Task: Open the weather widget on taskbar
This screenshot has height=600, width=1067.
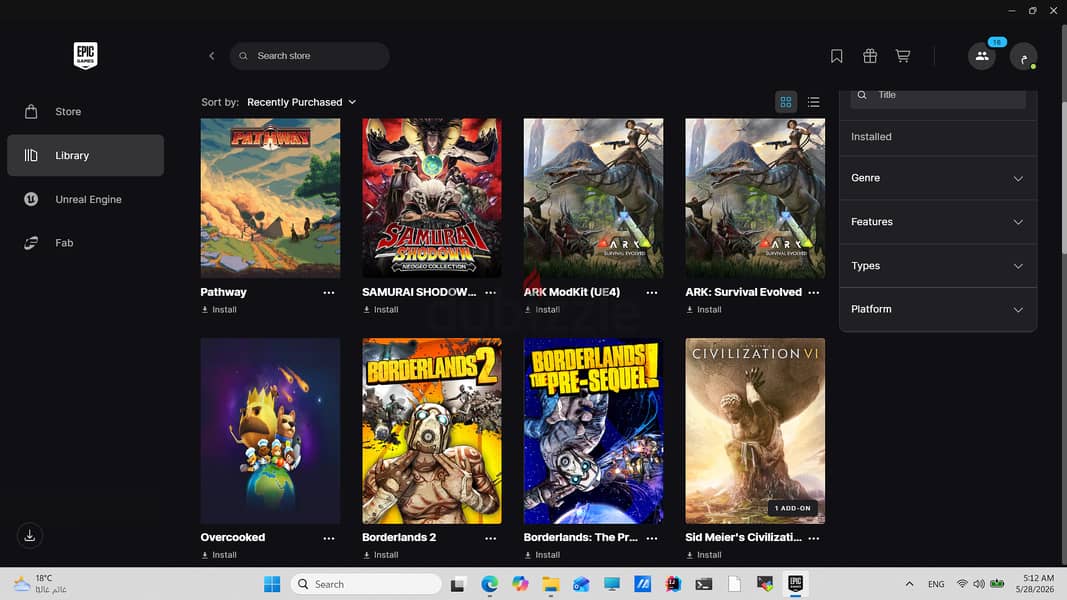Action: (x=42, y=584)
